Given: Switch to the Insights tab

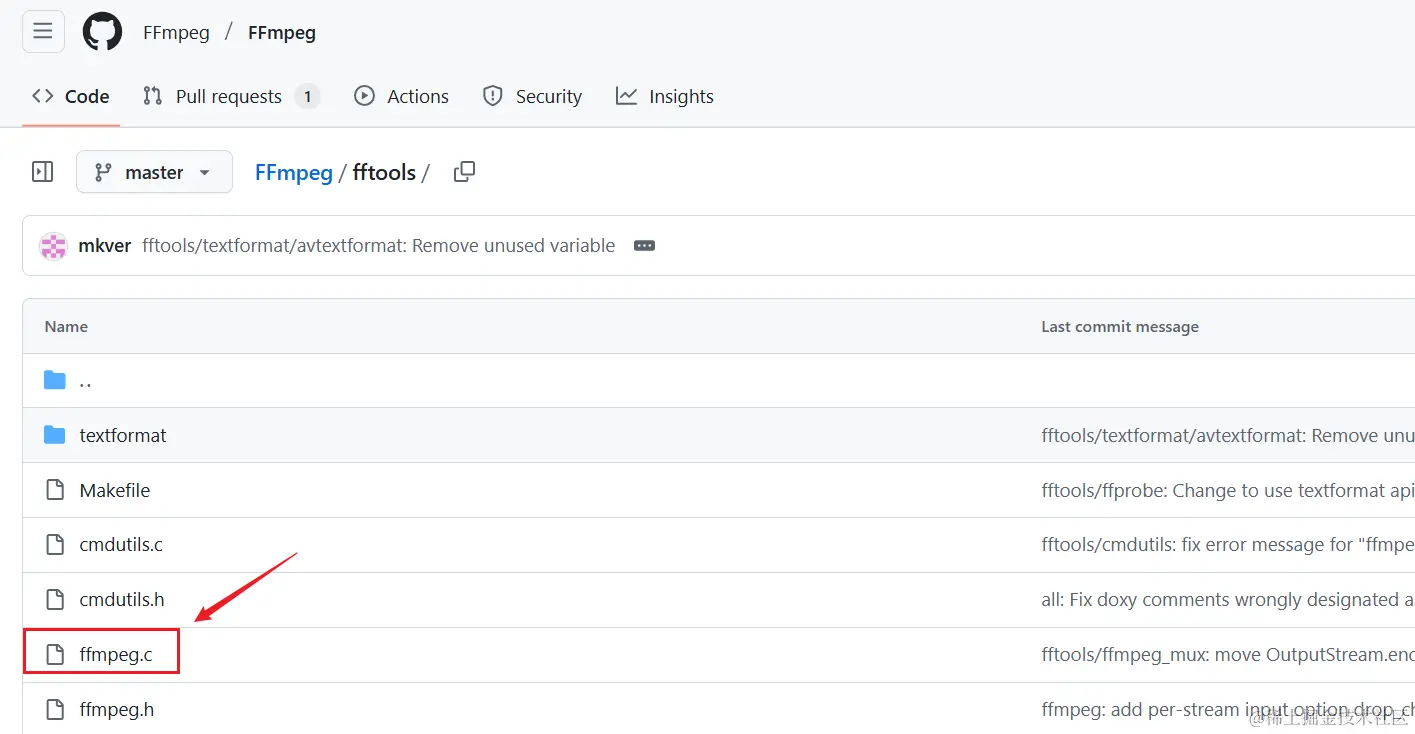Looking at the screenshot, I should [665, 96].
